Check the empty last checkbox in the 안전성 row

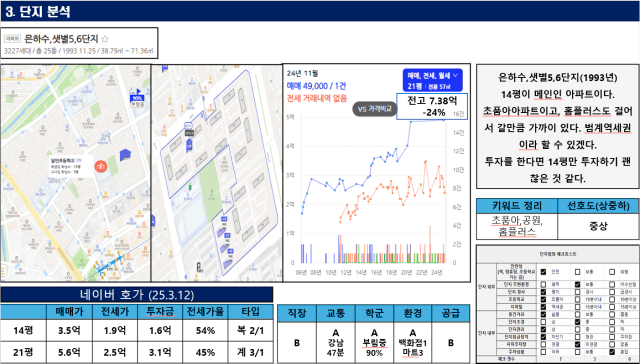(x=612, y=272)
